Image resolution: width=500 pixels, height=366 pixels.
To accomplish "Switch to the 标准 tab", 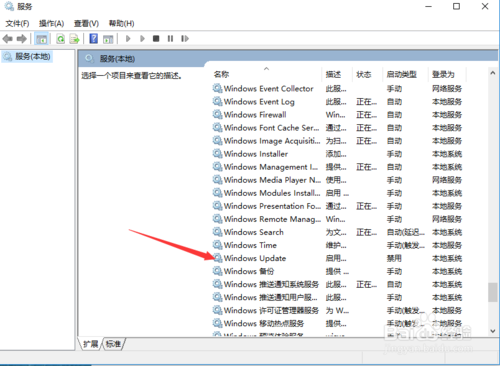I will [x=113, y=344].
